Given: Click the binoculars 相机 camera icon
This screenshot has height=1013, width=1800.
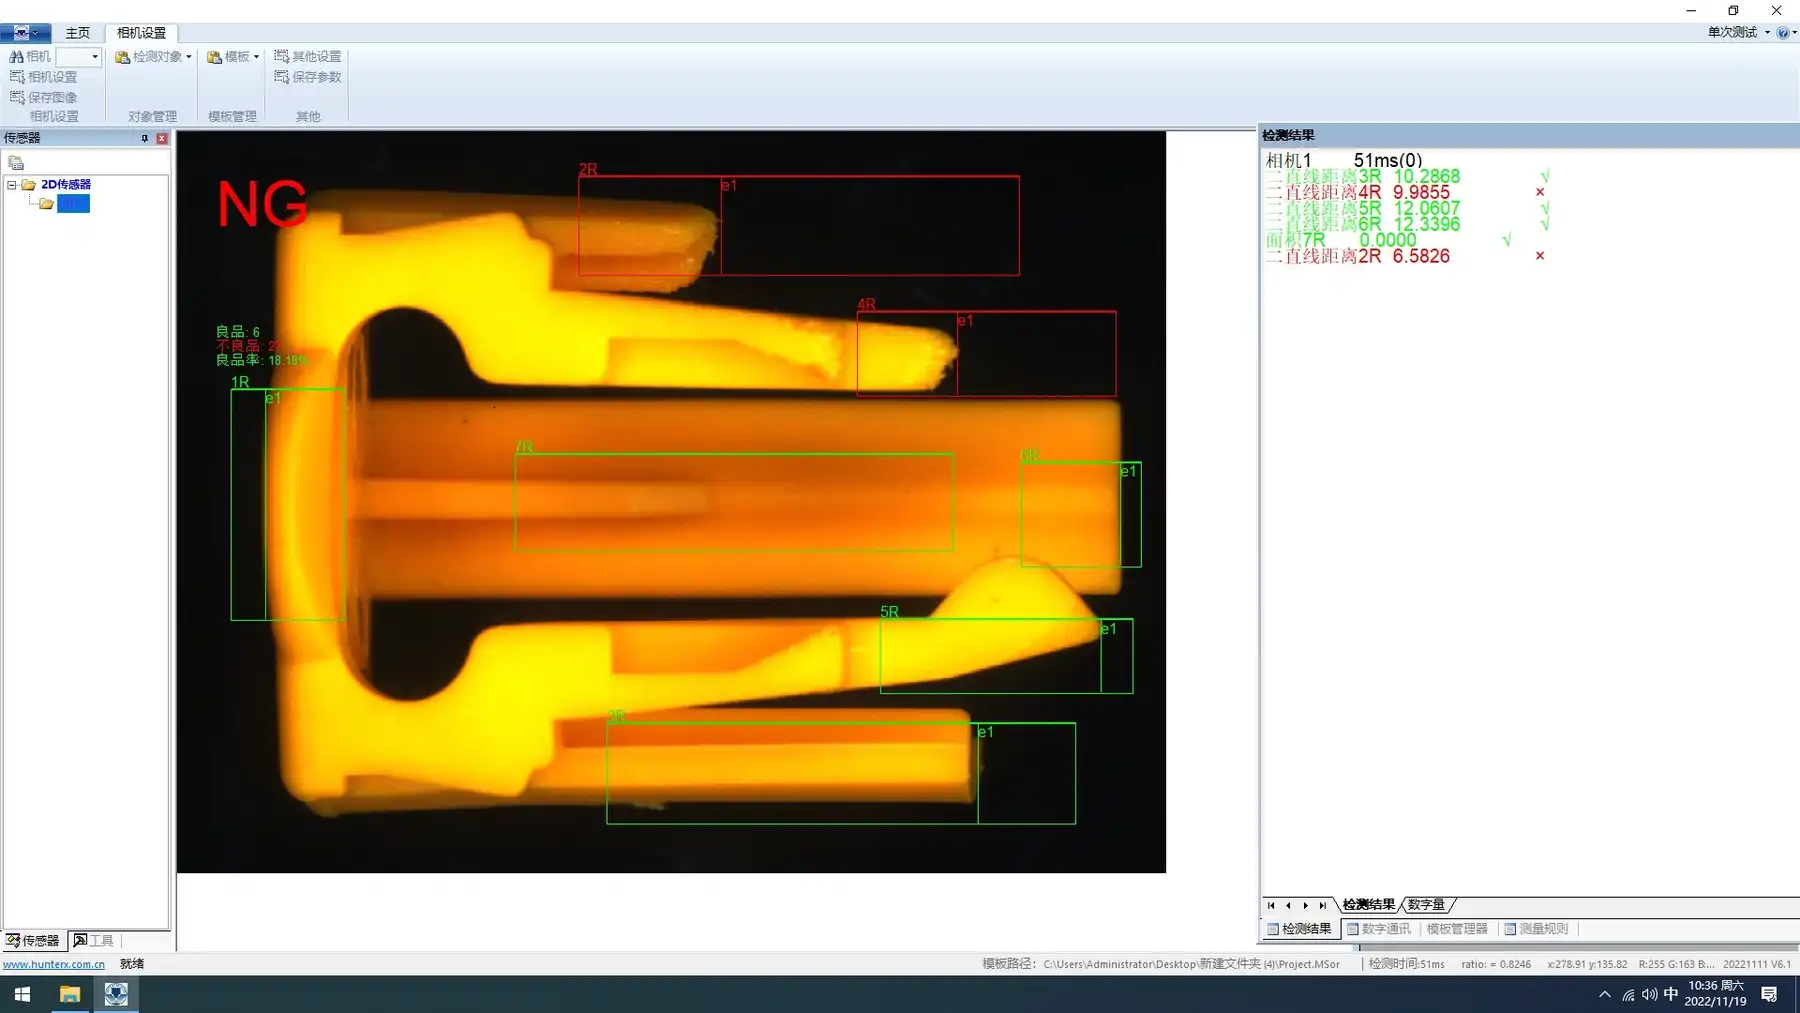Looking at the screenshot, I should [x=17, y=57].
